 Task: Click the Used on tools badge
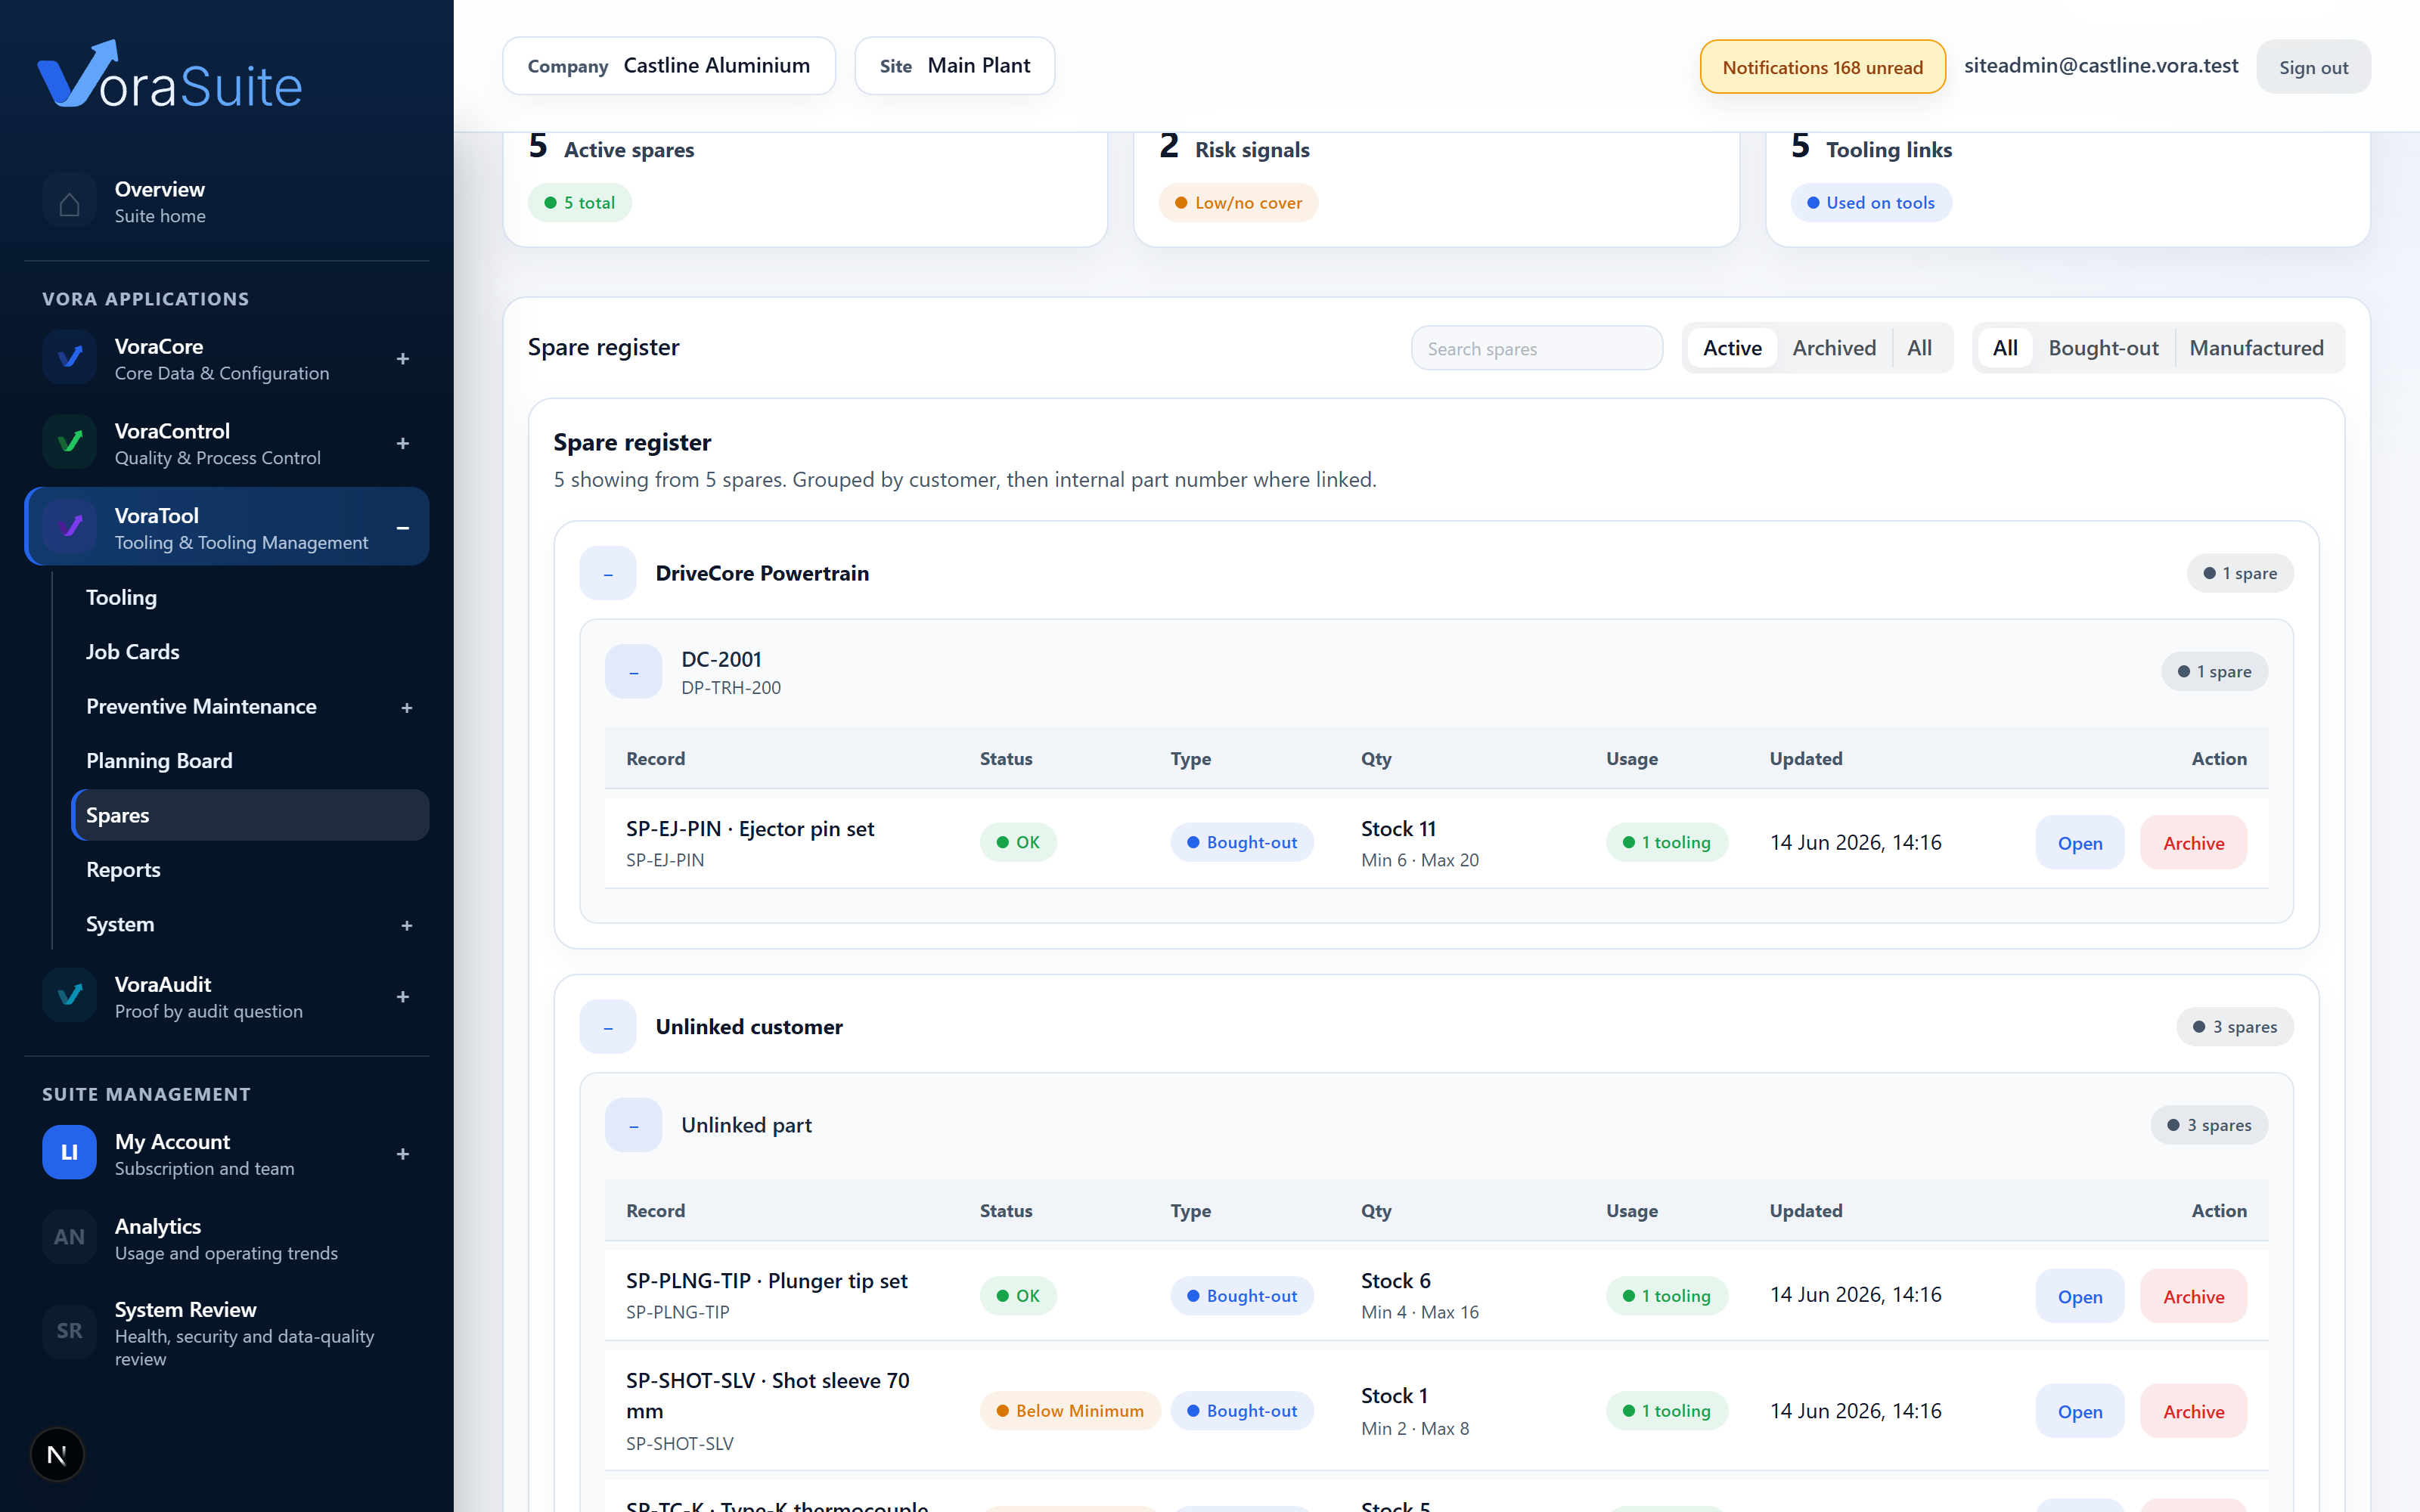[x=1870, y=203]
